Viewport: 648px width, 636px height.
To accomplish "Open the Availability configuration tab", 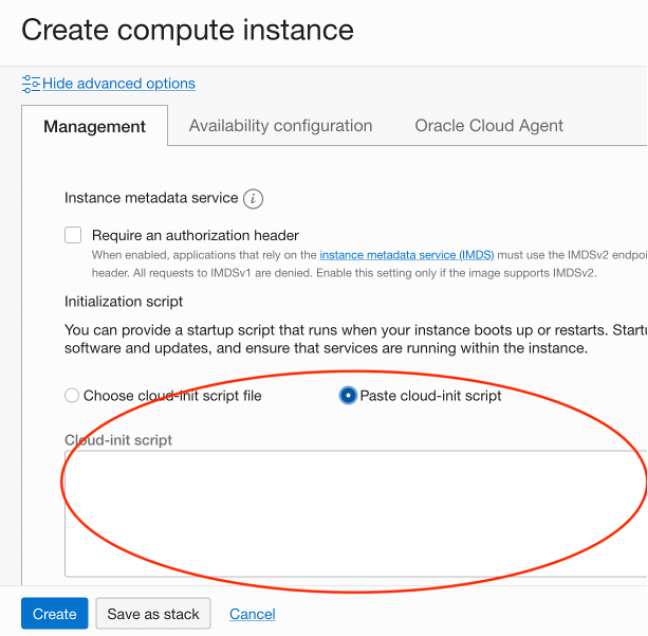I will click(281, 126).
